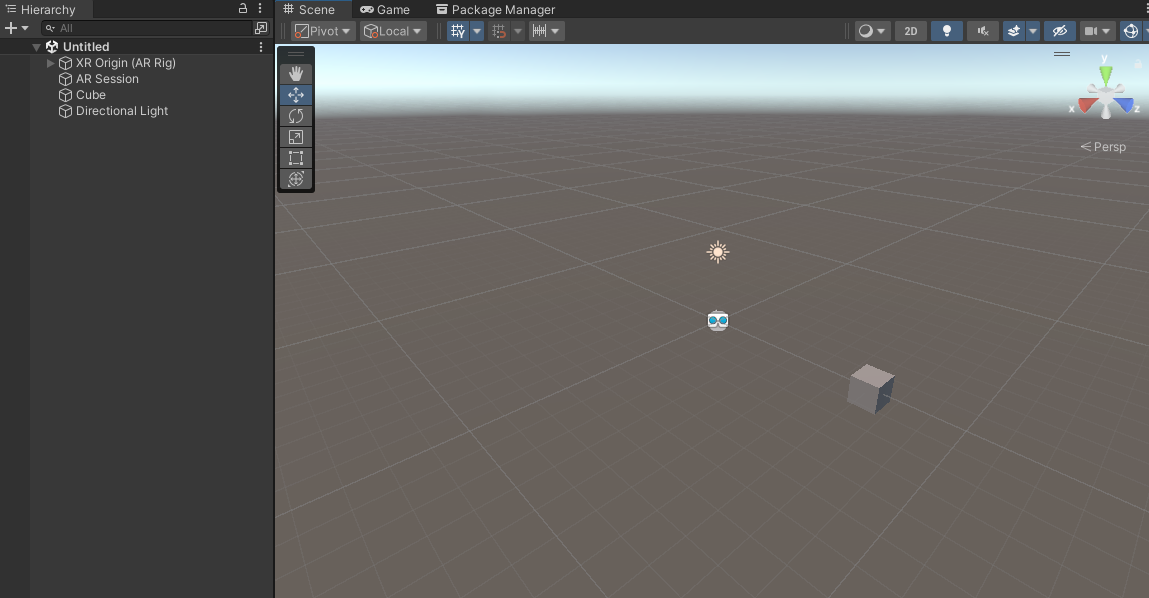
Task: Open the Local handle rotation dropdown
Action: pos(394,31)
